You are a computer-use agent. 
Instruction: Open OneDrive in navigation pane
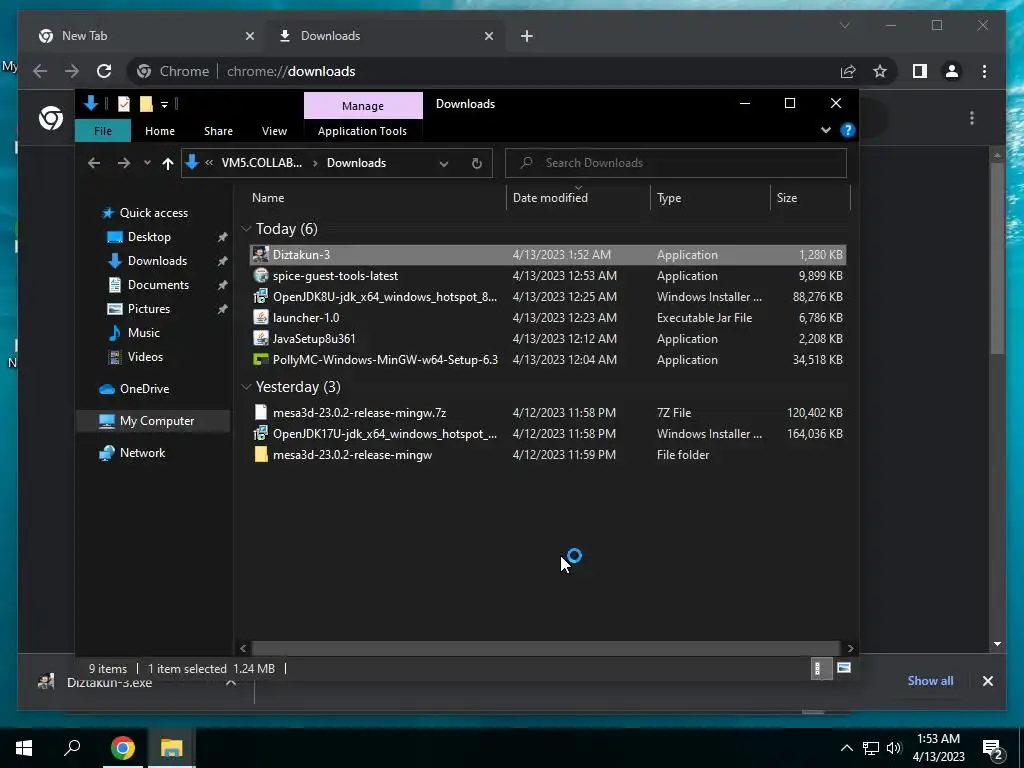144,389
